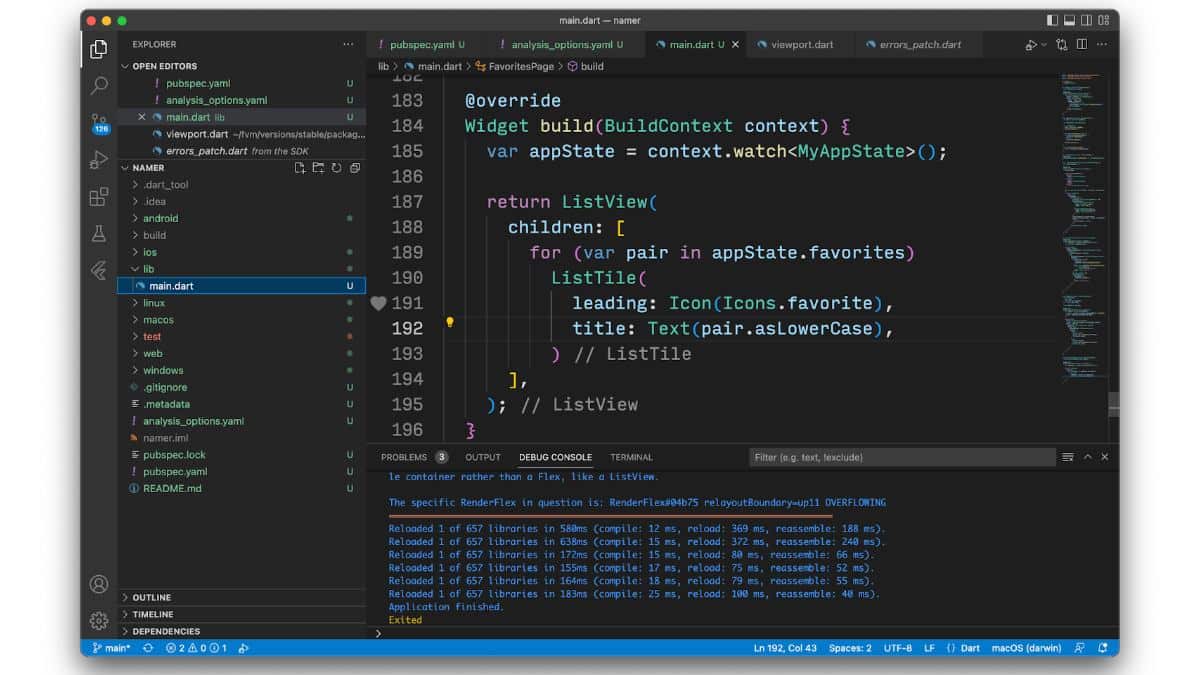Screen dimensions: 1200x675
Task: Open the Testing flask view
Action: [98, 233]
